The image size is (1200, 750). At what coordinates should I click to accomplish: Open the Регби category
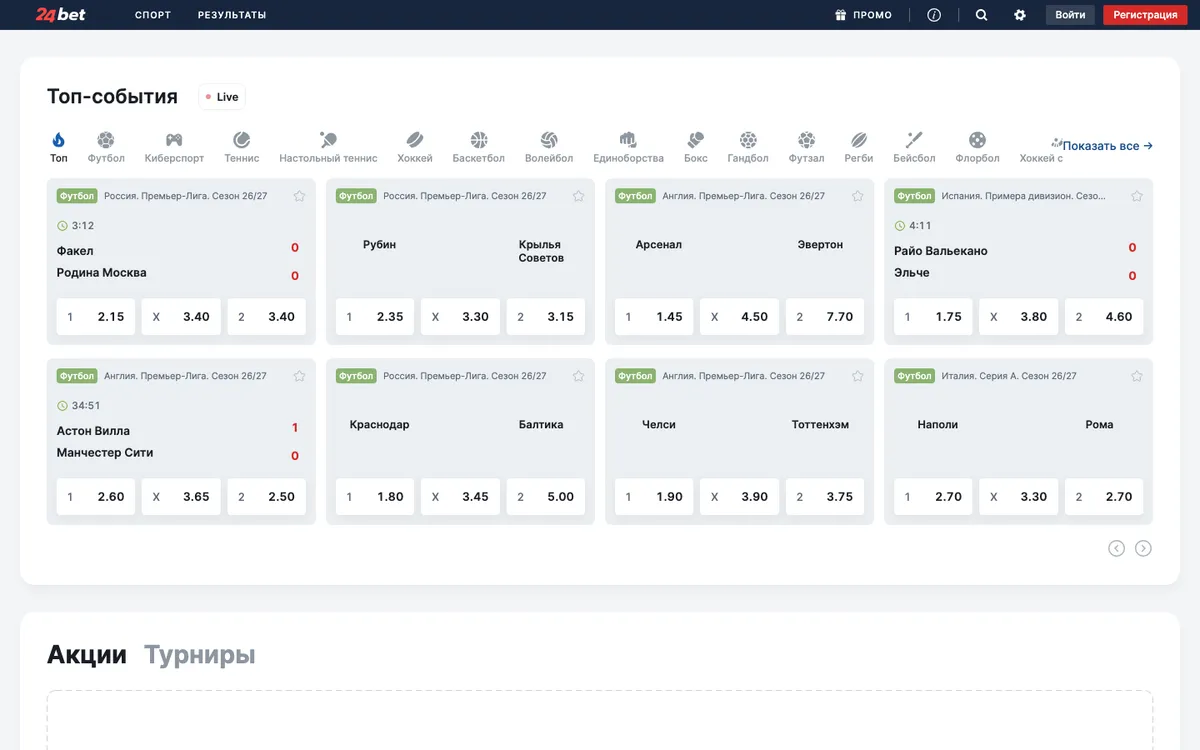point(859,147)
